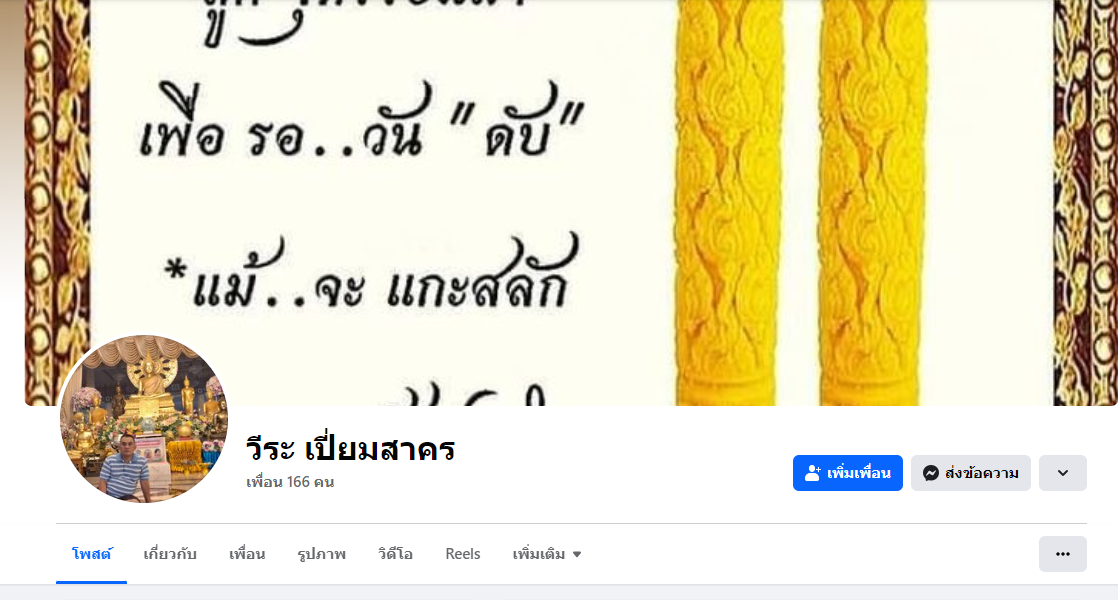
Task: Switch to the โพสต์ tab
Action: (91, 554)
